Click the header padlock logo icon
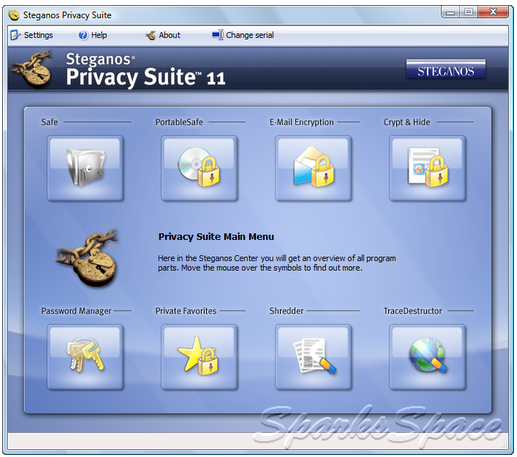 [x=32, y=69]
